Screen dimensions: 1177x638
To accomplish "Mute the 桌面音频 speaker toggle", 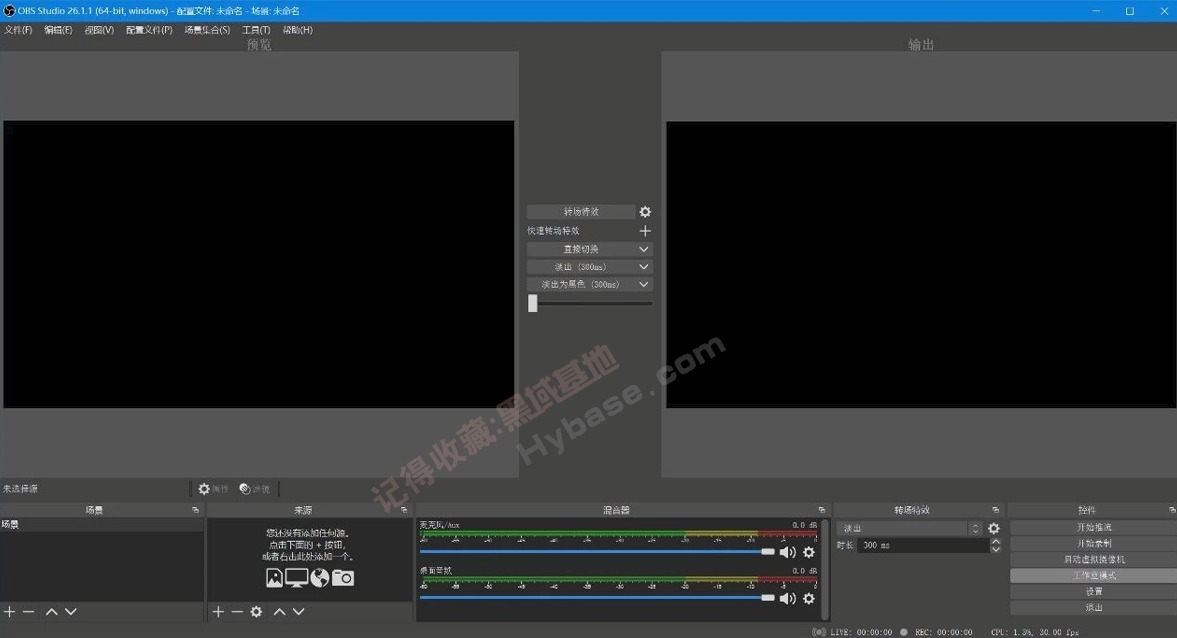I will 789,598.
